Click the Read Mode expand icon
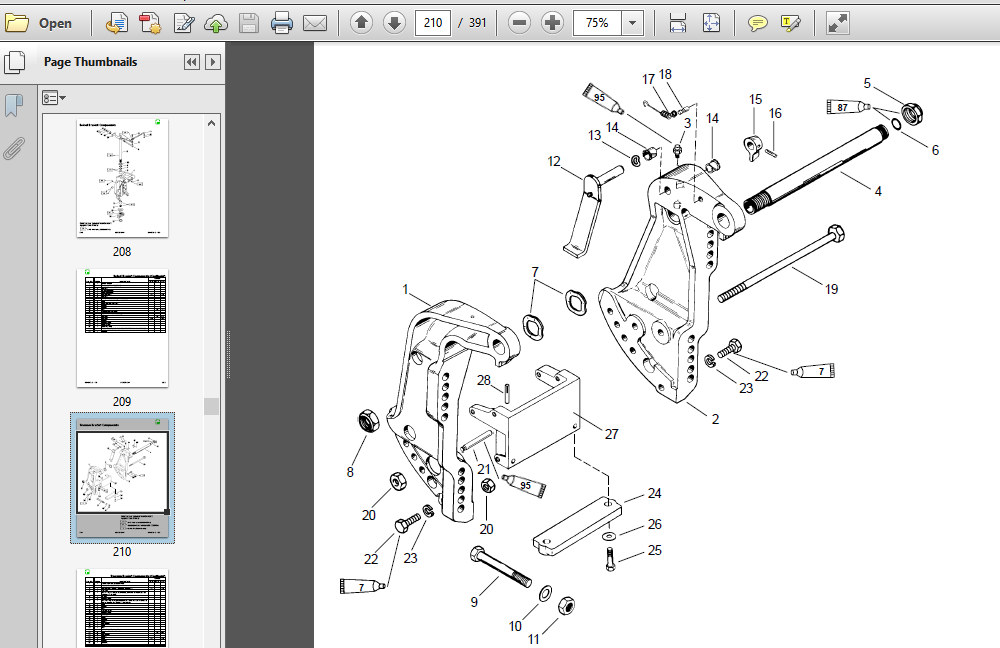The width and height of the screenshot is (1000, 648). click(x=837, y=24)
